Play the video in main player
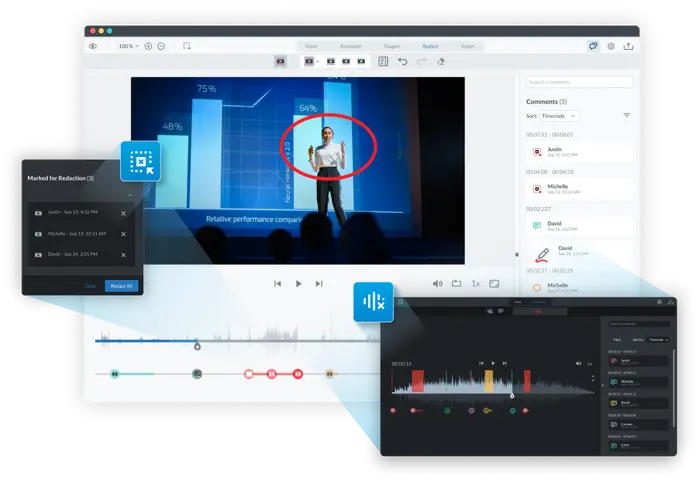The width and height of the screenshot is (700, 480). coord(299,284)
